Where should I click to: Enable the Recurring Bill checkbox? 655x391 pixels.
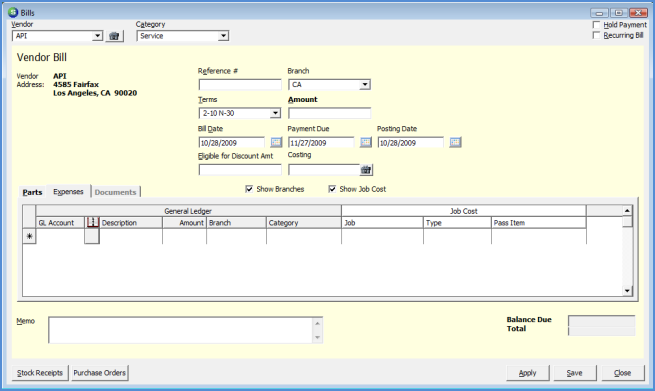click(597, 36)
